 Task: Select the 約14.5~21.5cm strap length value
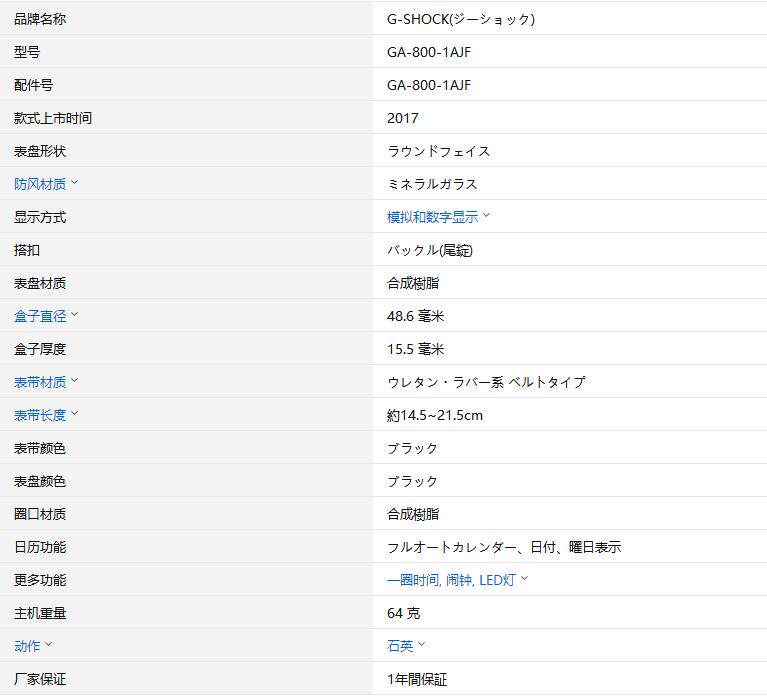(x=435, y=415)
